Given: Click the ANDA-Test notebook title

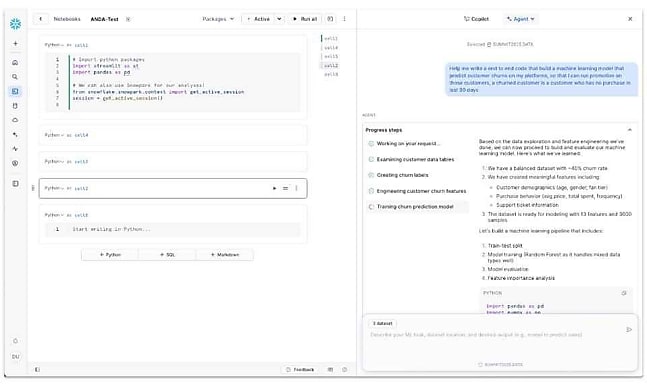Looking at the screenshot, I should pyautogui.click(x=104, y=19).
